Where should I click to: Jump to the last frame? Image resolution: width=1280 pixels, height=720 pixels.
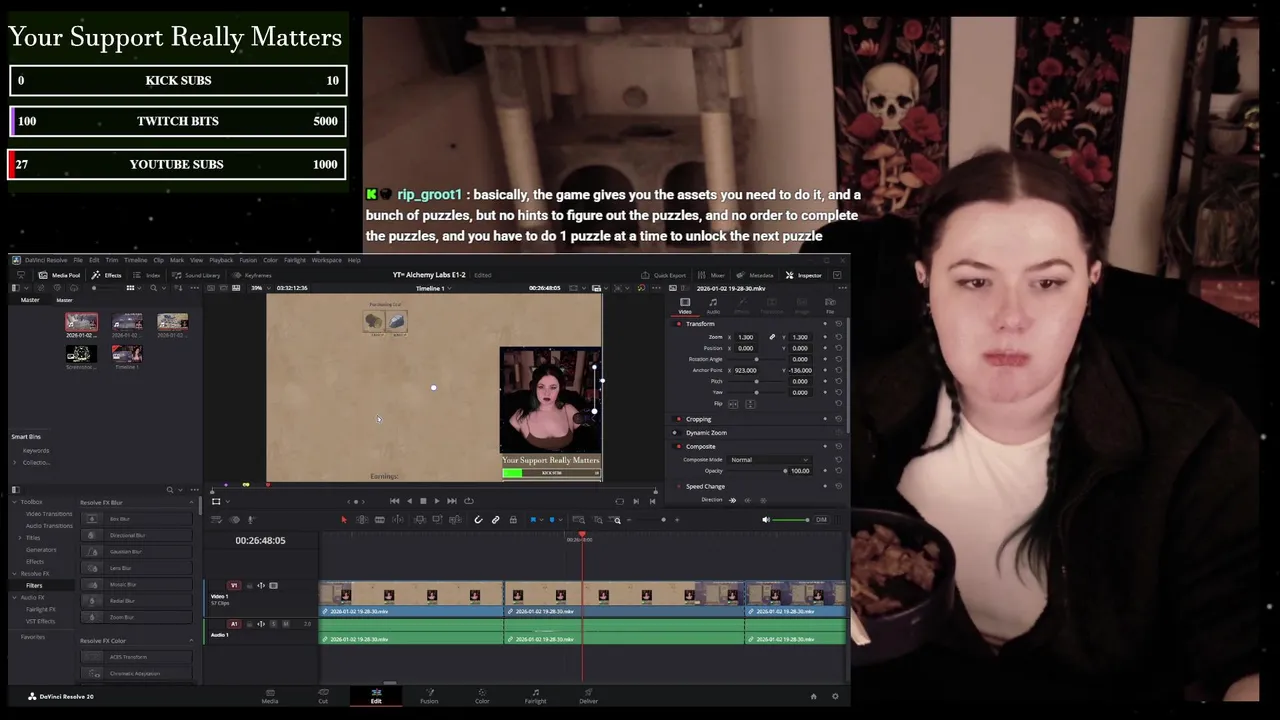pyautogui.click(x=452, y=501)
